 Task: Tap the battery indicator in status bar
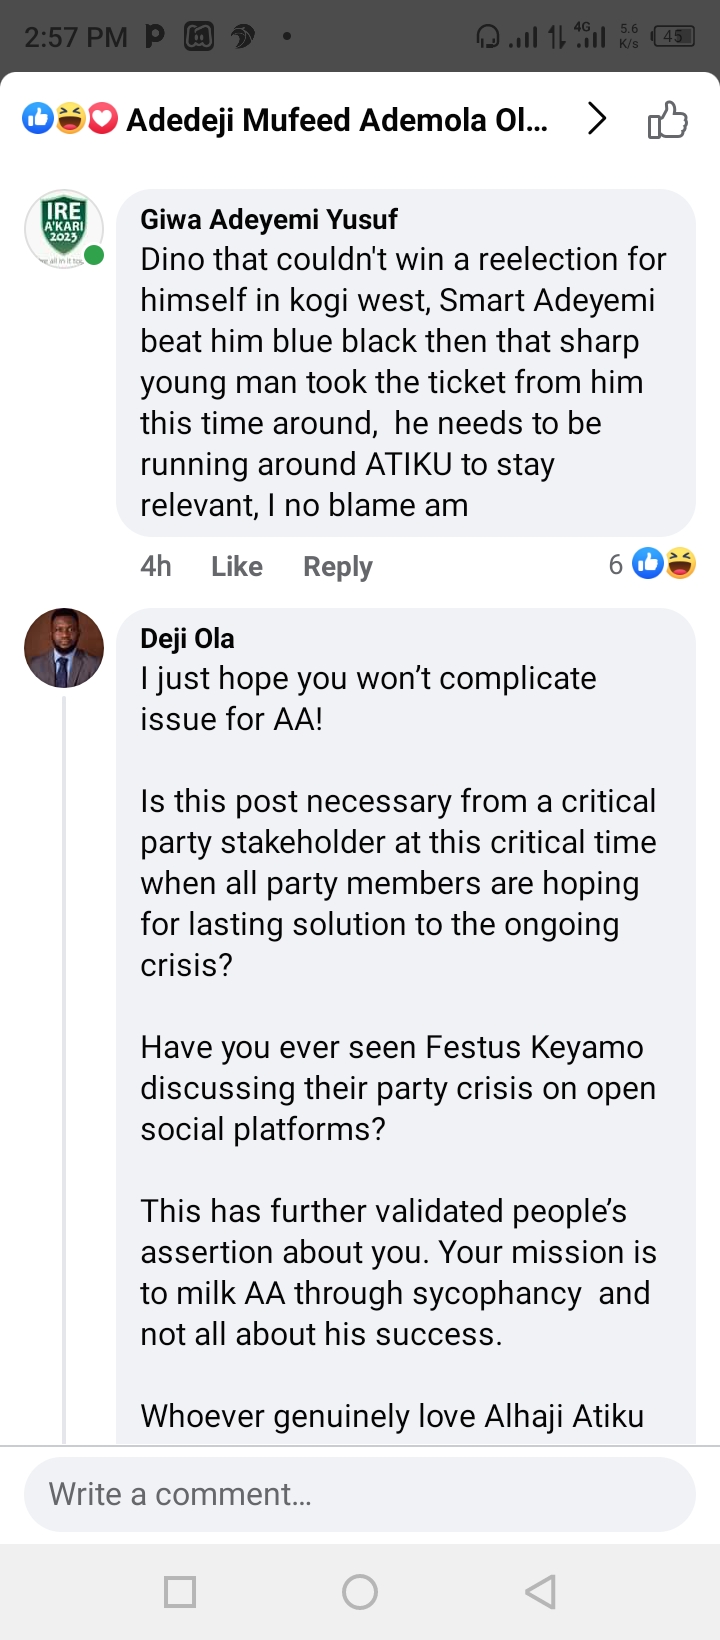pyautogui.click(x=674, y=37)
